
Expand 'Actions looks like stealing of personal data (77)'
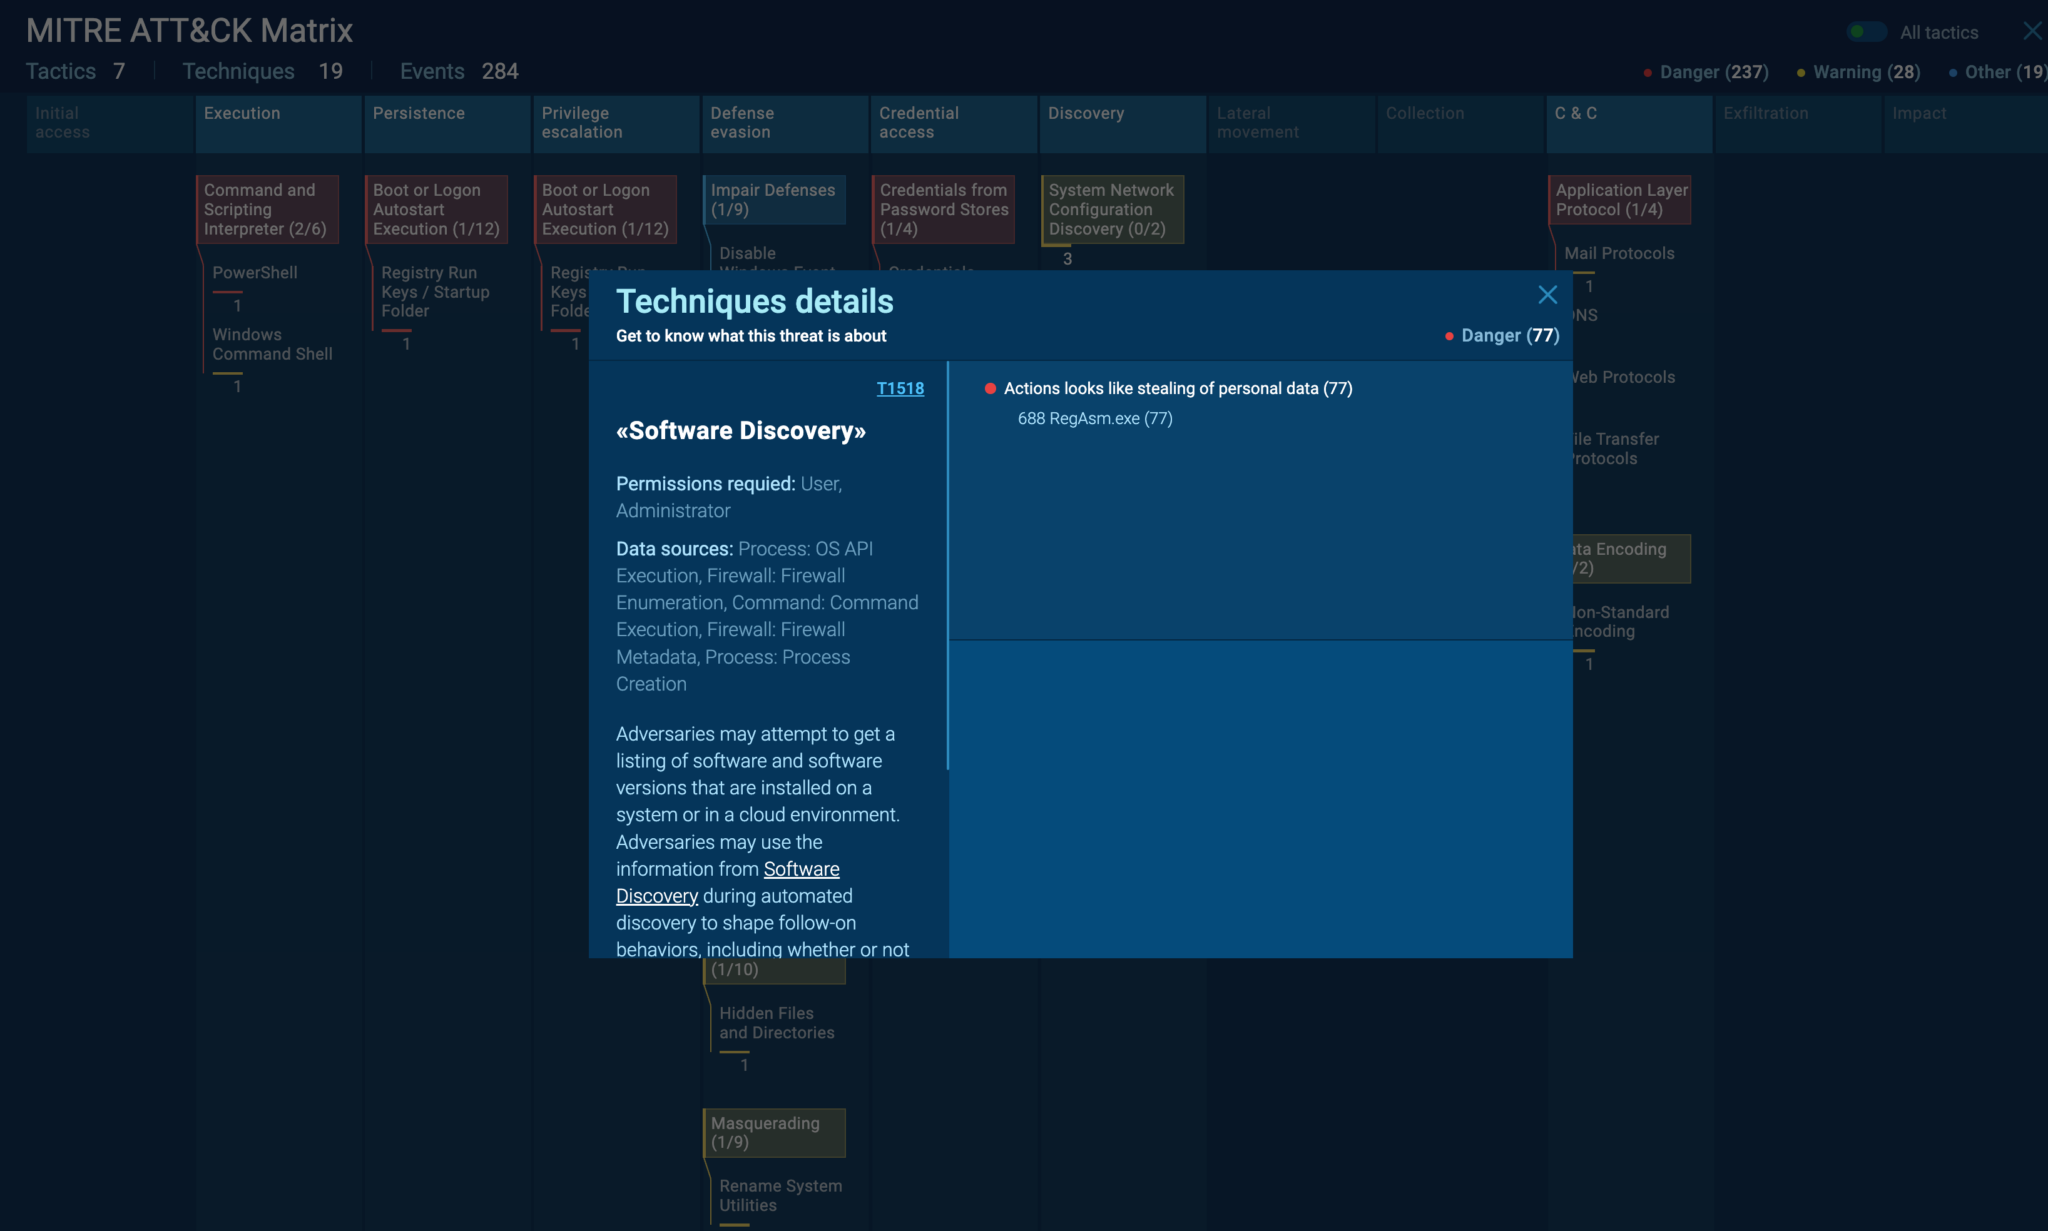1177,388
